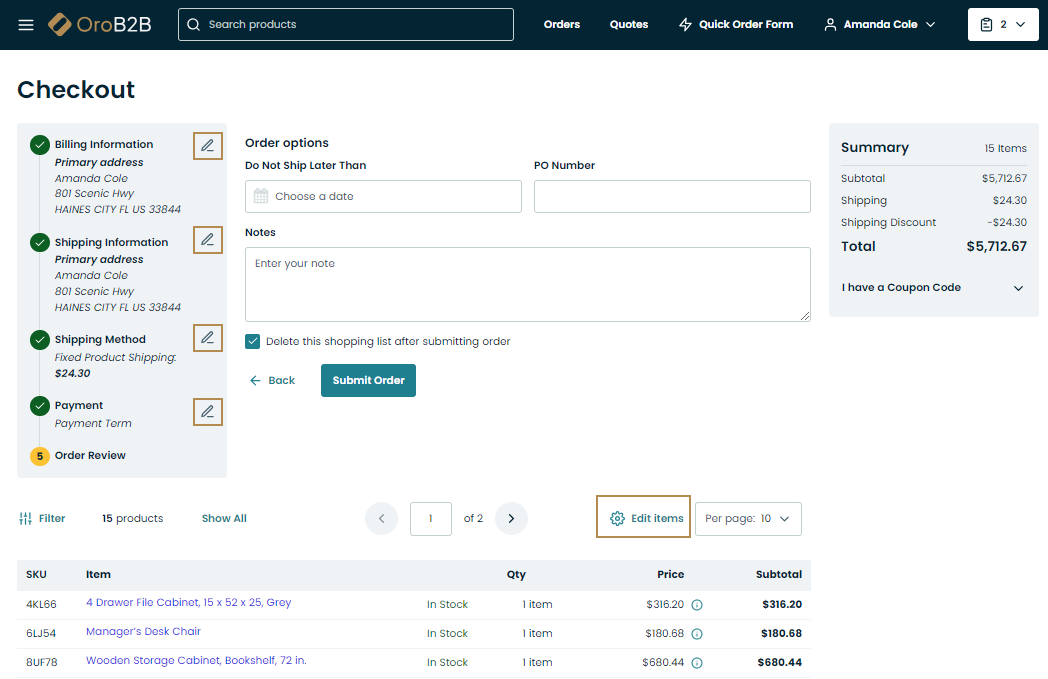The height and width of the screenshot is (679, 1048).
Task: Edit Shipping Information with pencil icon
Action: point(207,240)
